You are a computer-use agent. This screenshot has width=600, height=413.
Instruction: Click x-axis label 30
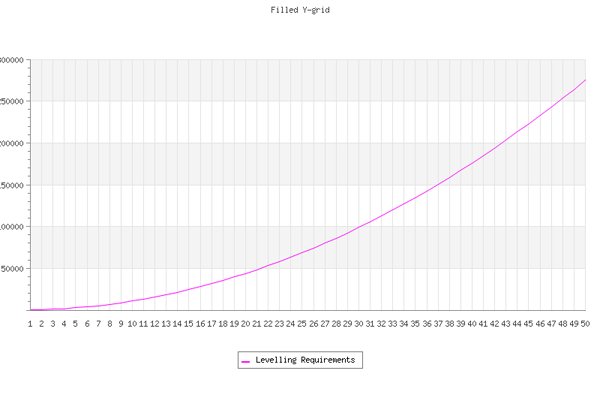358,324
